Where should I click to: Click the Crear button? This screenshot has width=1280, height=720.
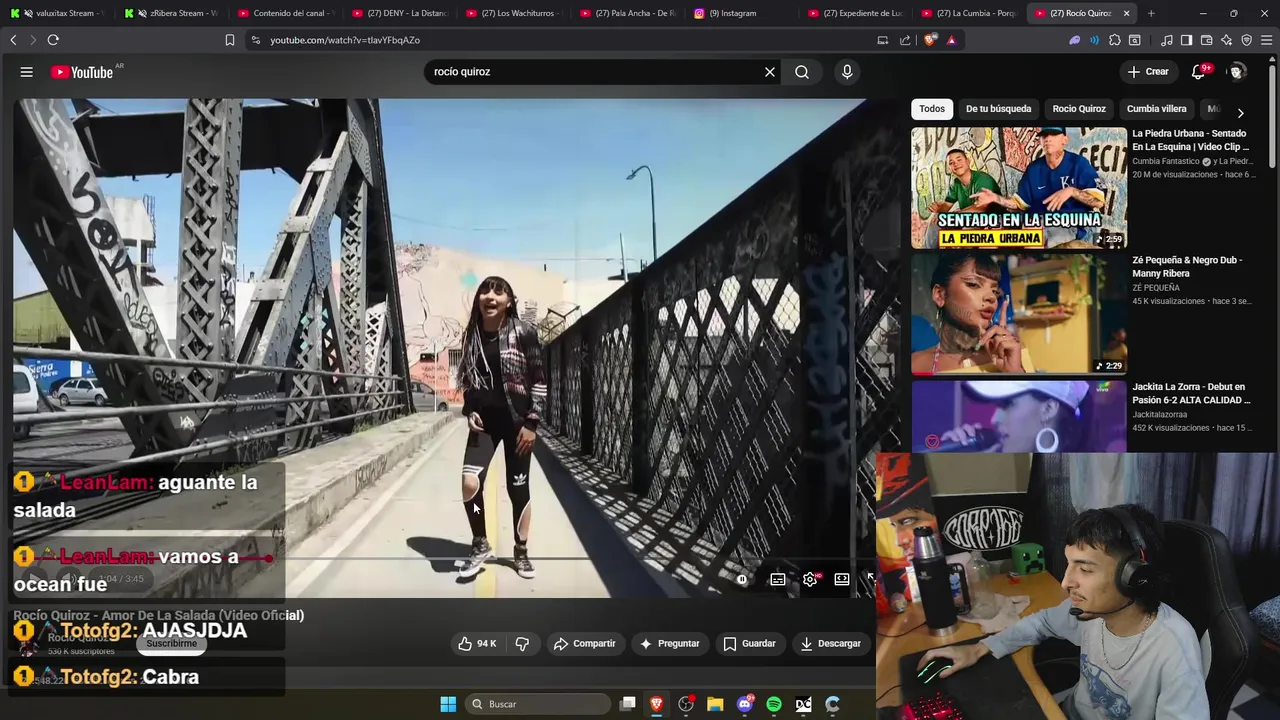tap(1148, 72)
